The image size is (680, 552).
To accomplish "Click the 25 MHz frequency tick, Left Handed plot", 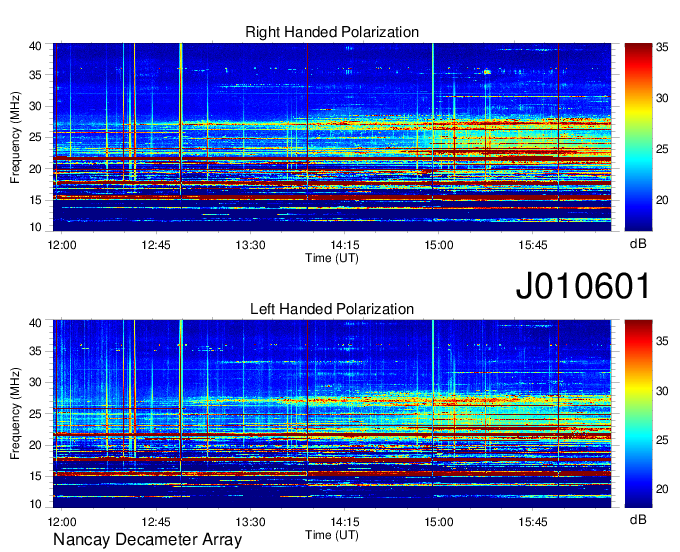I will [x=36, y=414].
